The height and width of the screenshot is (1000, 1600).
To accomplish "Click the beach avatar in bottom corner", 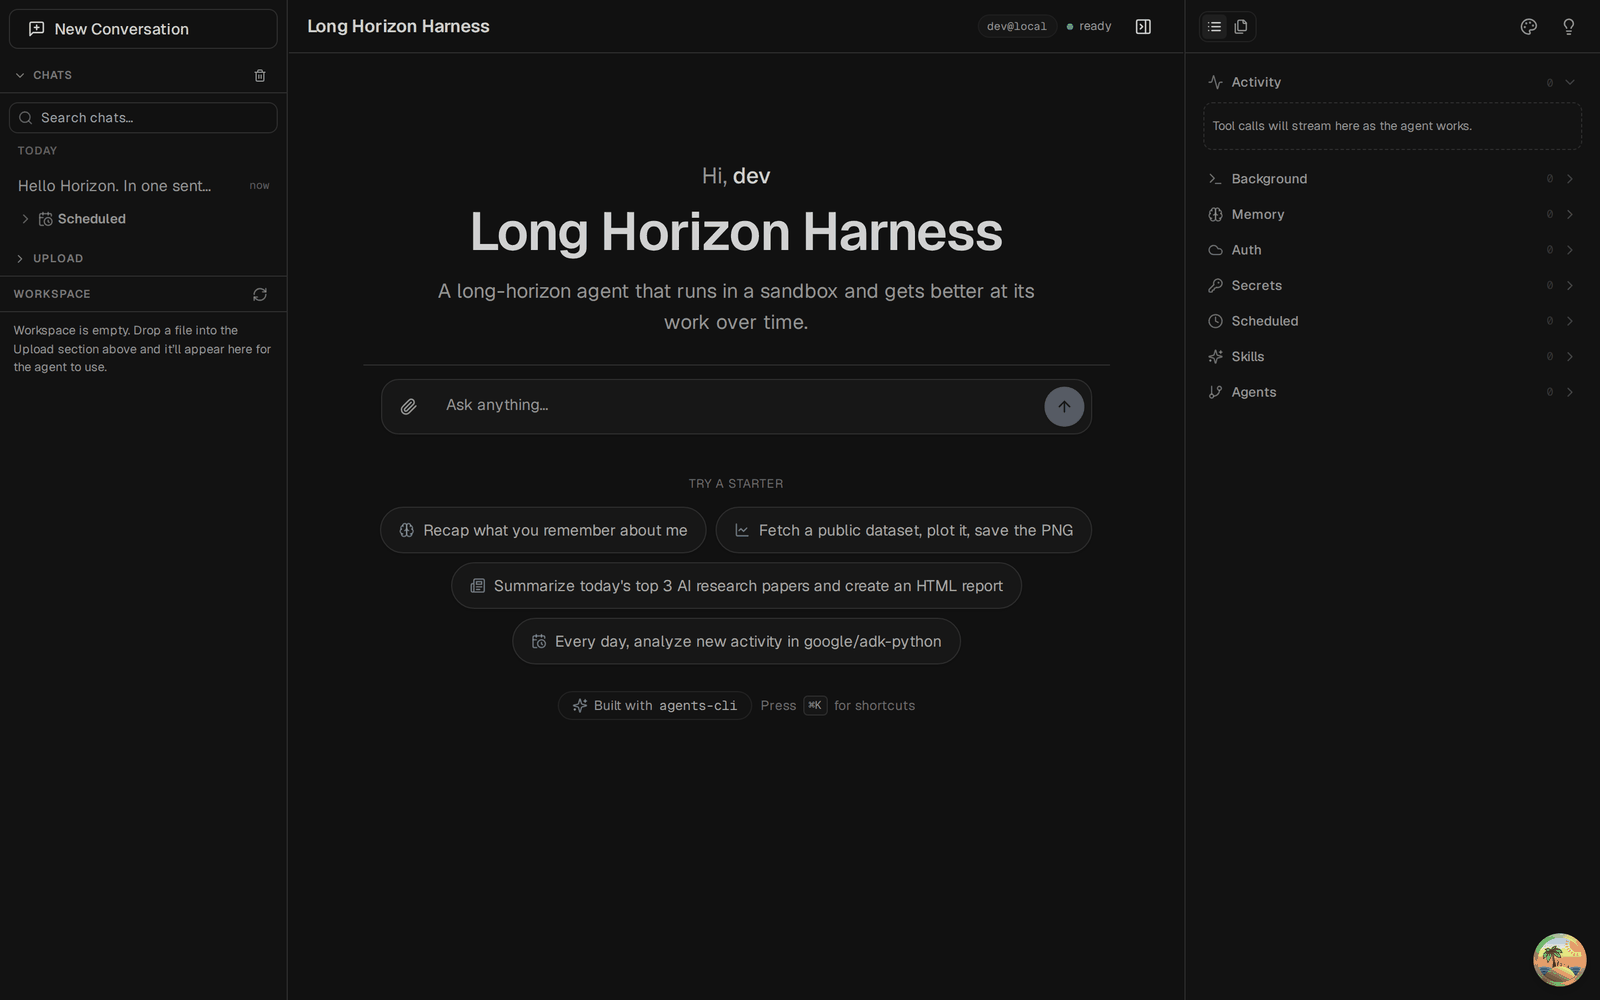I will (1560, 960).
